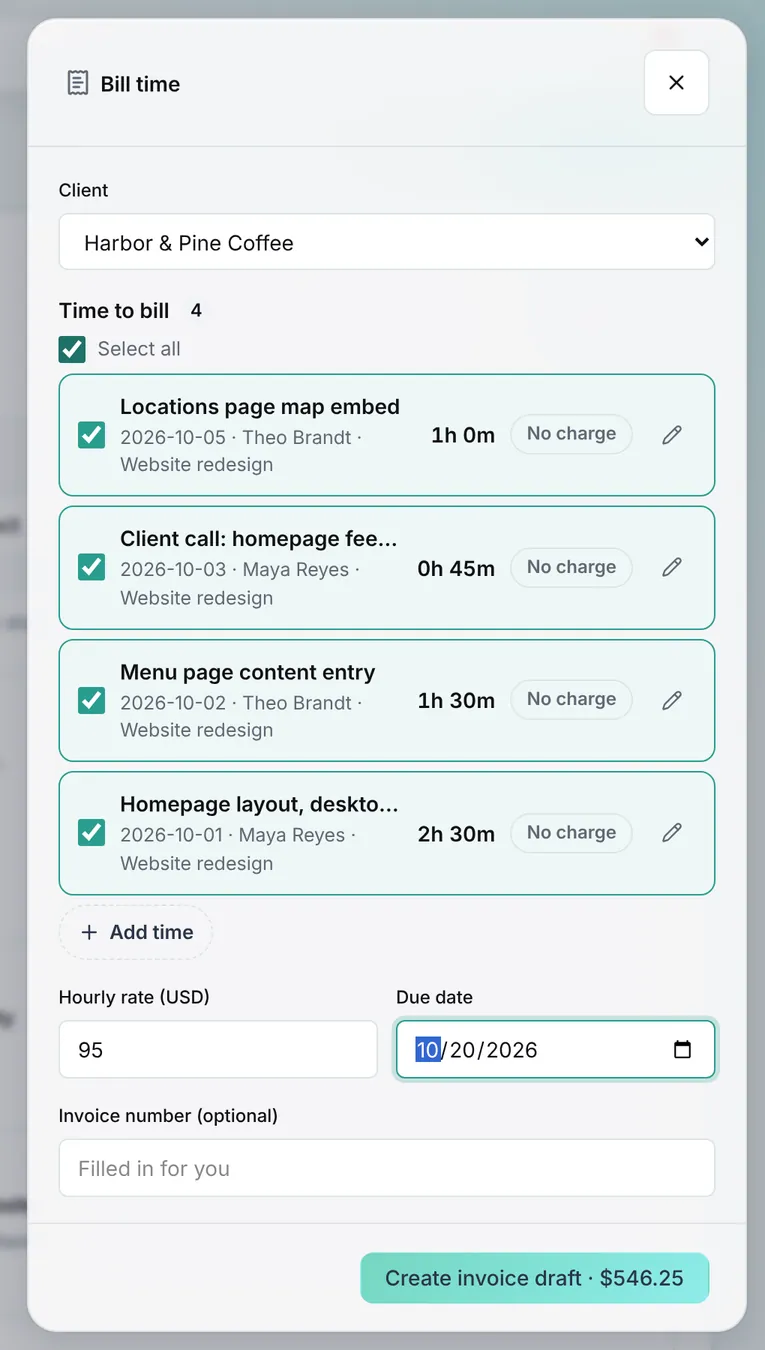Focus the Hourly rate field showing 95

pos(218,1050)
